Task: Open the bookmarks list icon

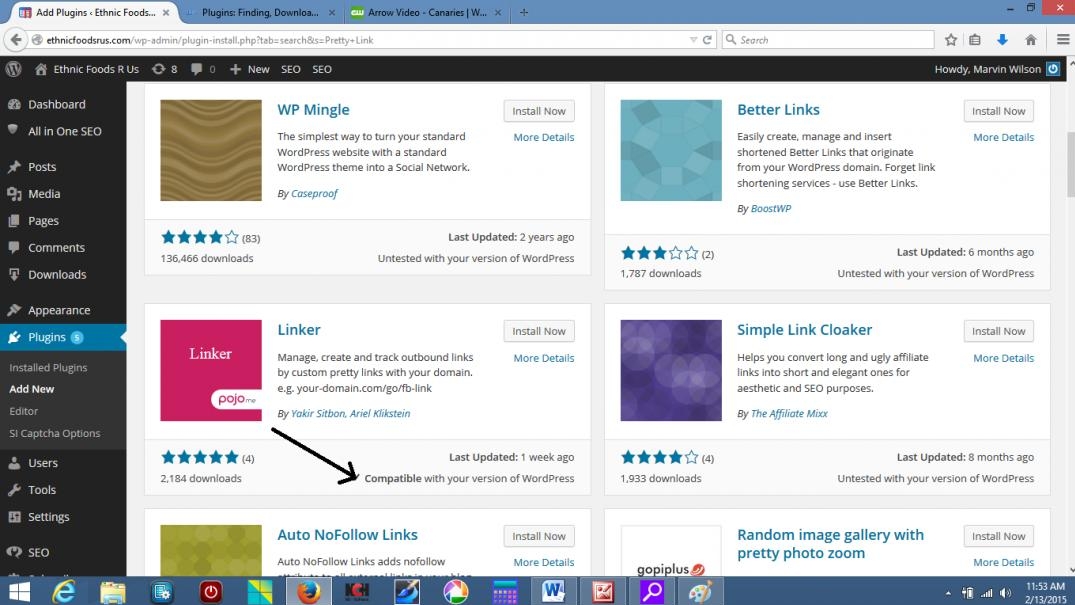Action: pyautogui.click(x=975, y=40)
